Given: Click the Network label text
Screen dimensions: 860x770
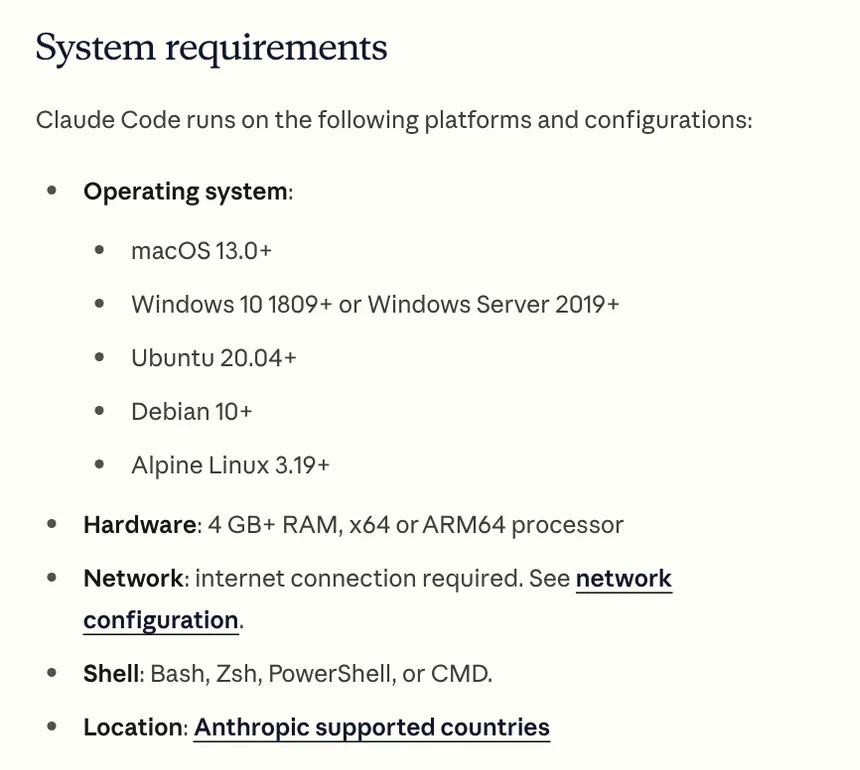Looking at the screenshot, I should (x=133, y=579).
